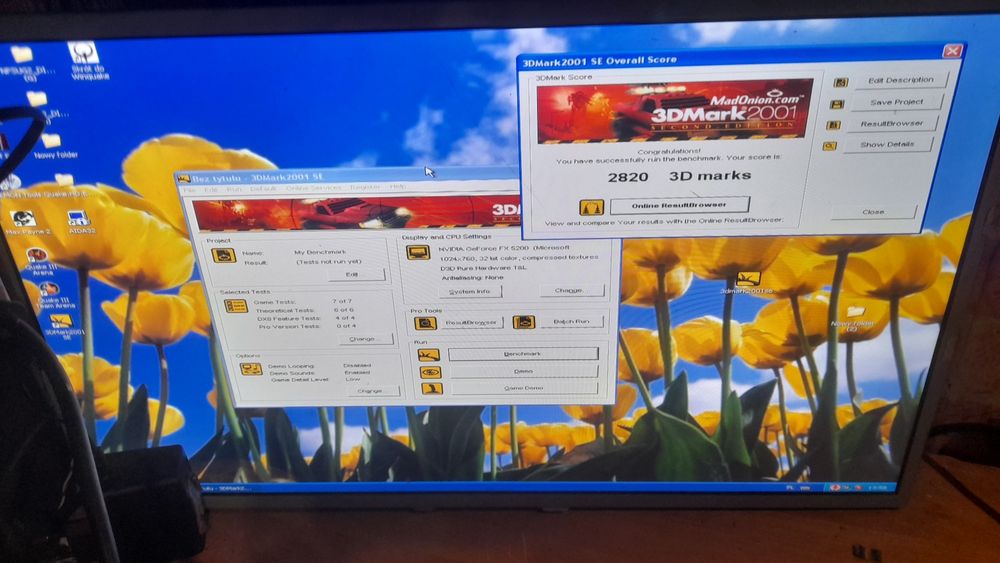Image resolution: width=1000 pixels, height=563 pixels.
Task: Click Edit button in Project section
Action: (356, 275)
